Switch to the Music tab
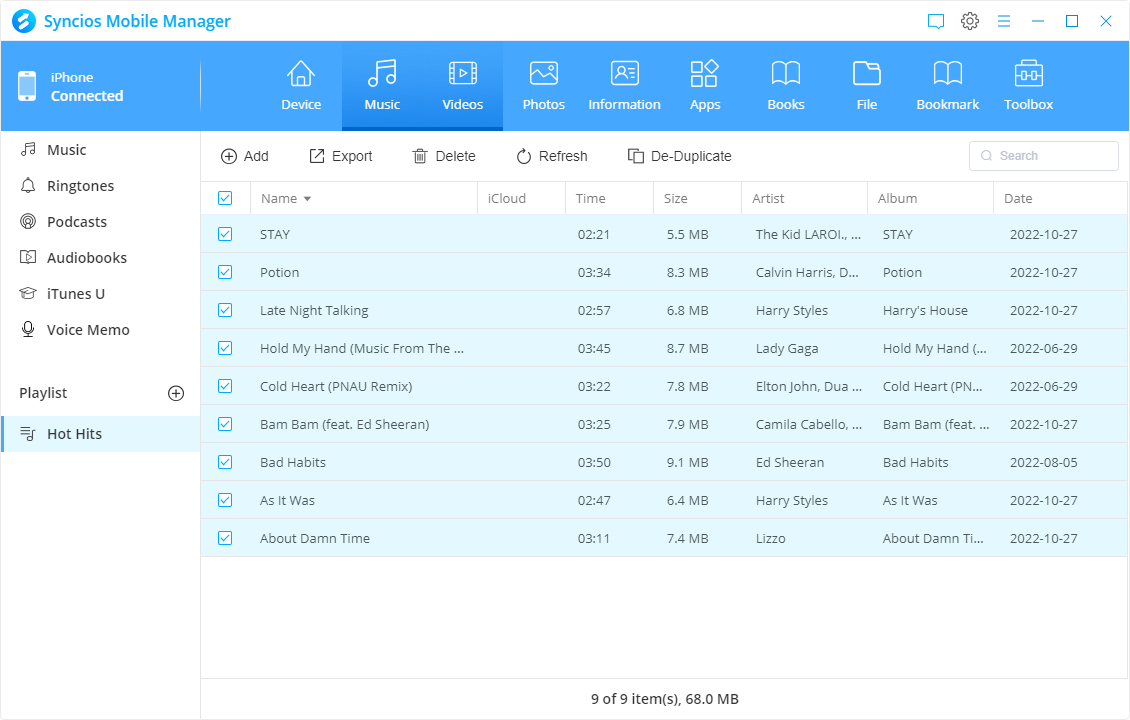The width and height of the screenshot is (1130, 720). [382, 86]
